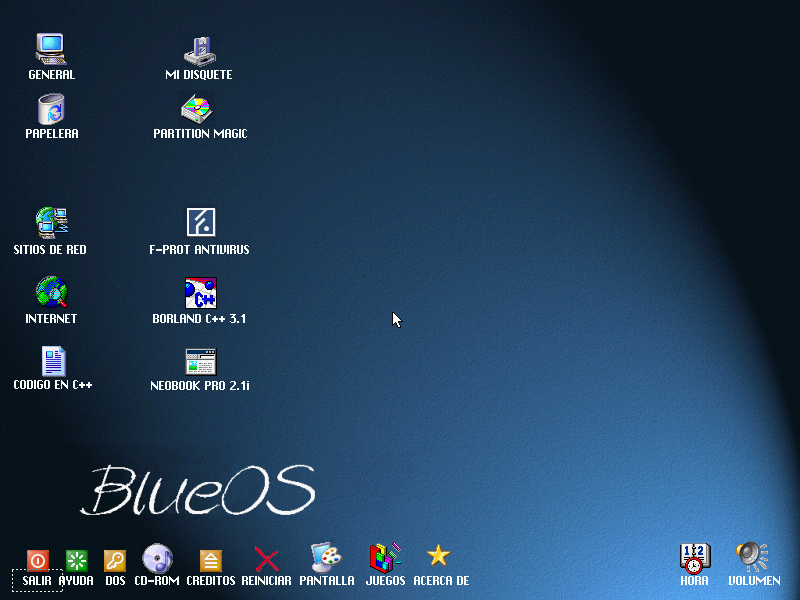This screenshot has width=800, height=600.
Task: Click the "JUEGOS" label text
Action: coord(385,581)
